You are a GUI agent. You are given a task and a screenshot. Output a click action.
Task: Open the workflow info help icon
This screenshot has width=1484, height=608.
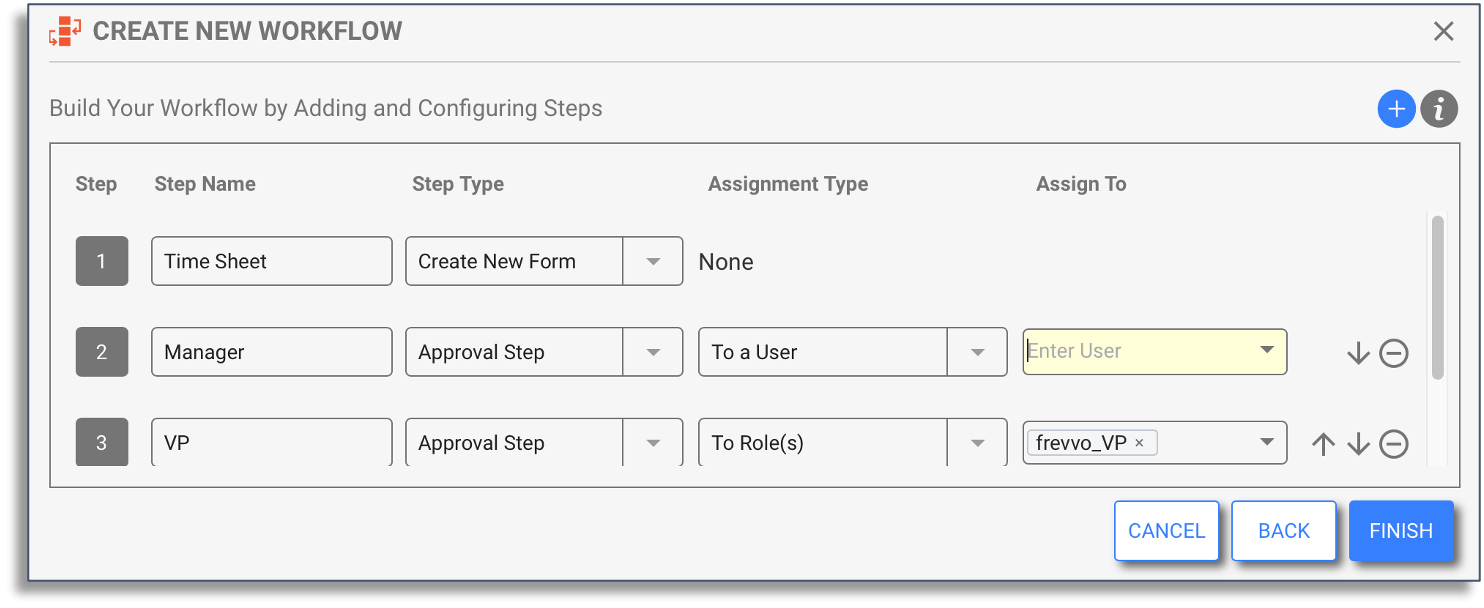(x=1439, y=109)
